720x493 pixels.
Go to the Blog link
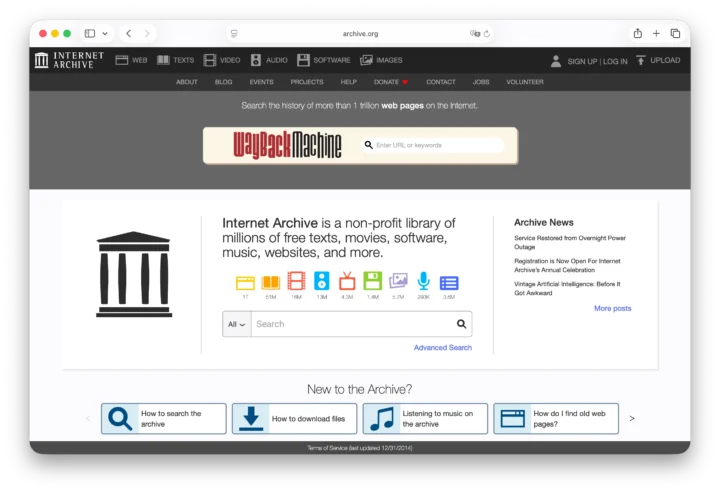tap(224, 82)
